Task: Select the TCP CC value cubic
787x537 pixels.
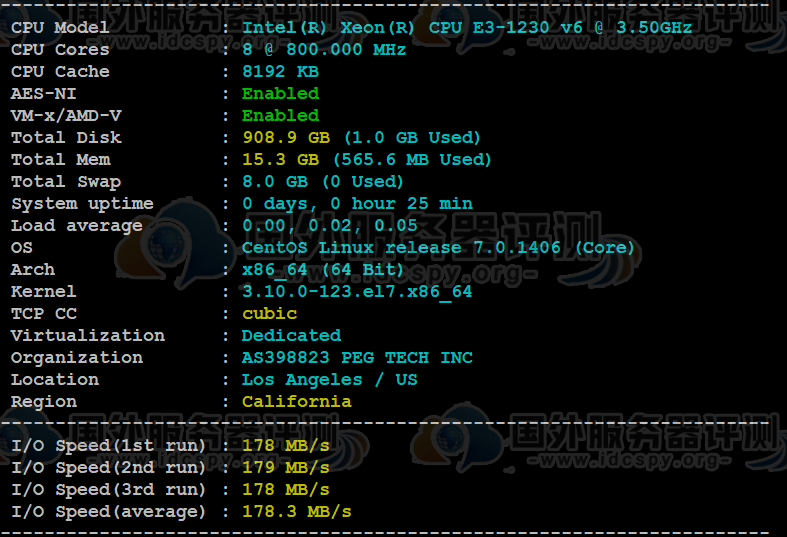Action: click(x=270, y=314)
